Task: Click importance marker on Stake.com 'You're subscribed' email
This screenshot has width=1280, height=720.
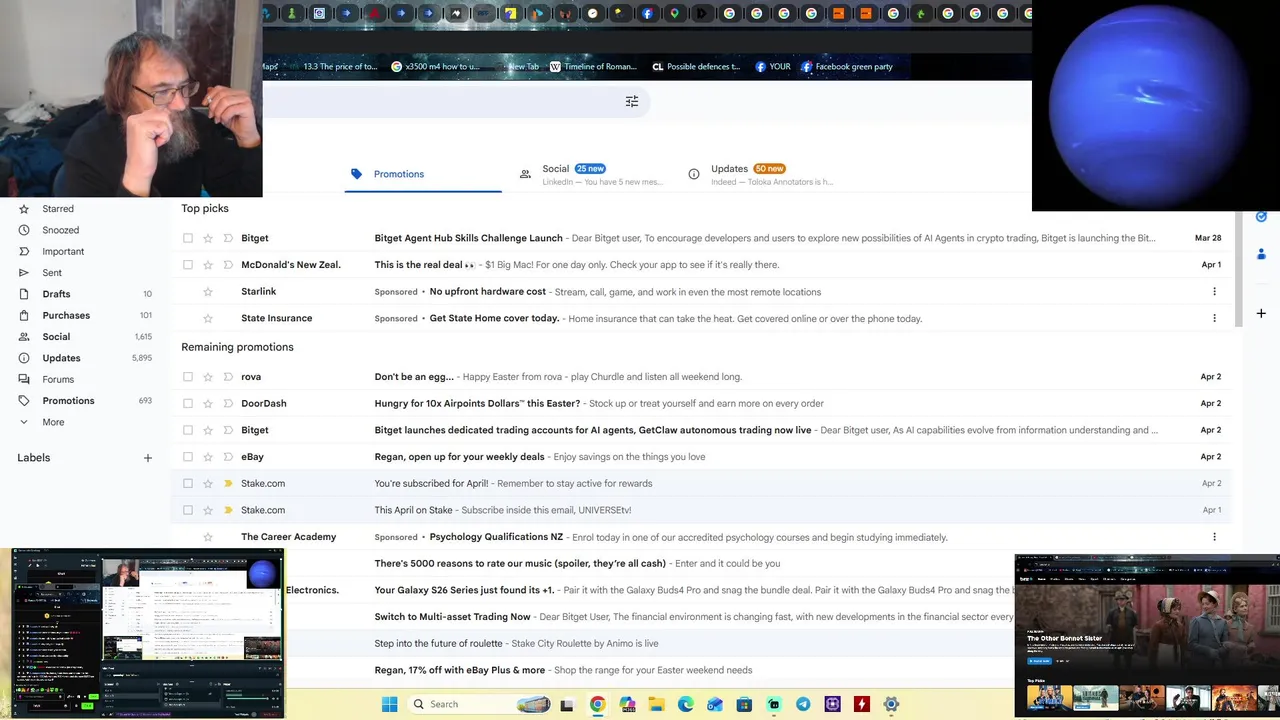Action: coord(228,483)
